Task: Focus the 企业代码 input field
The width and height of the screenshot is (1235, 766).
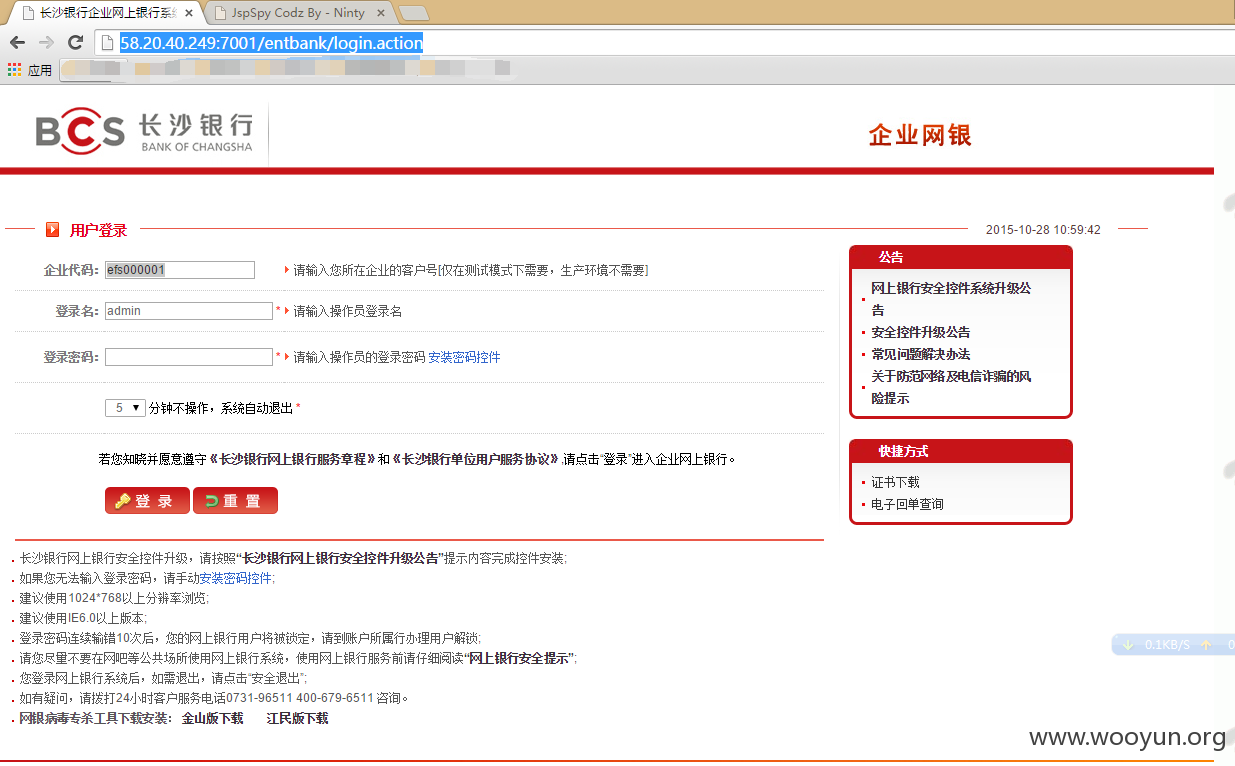Action: (180, 270)
